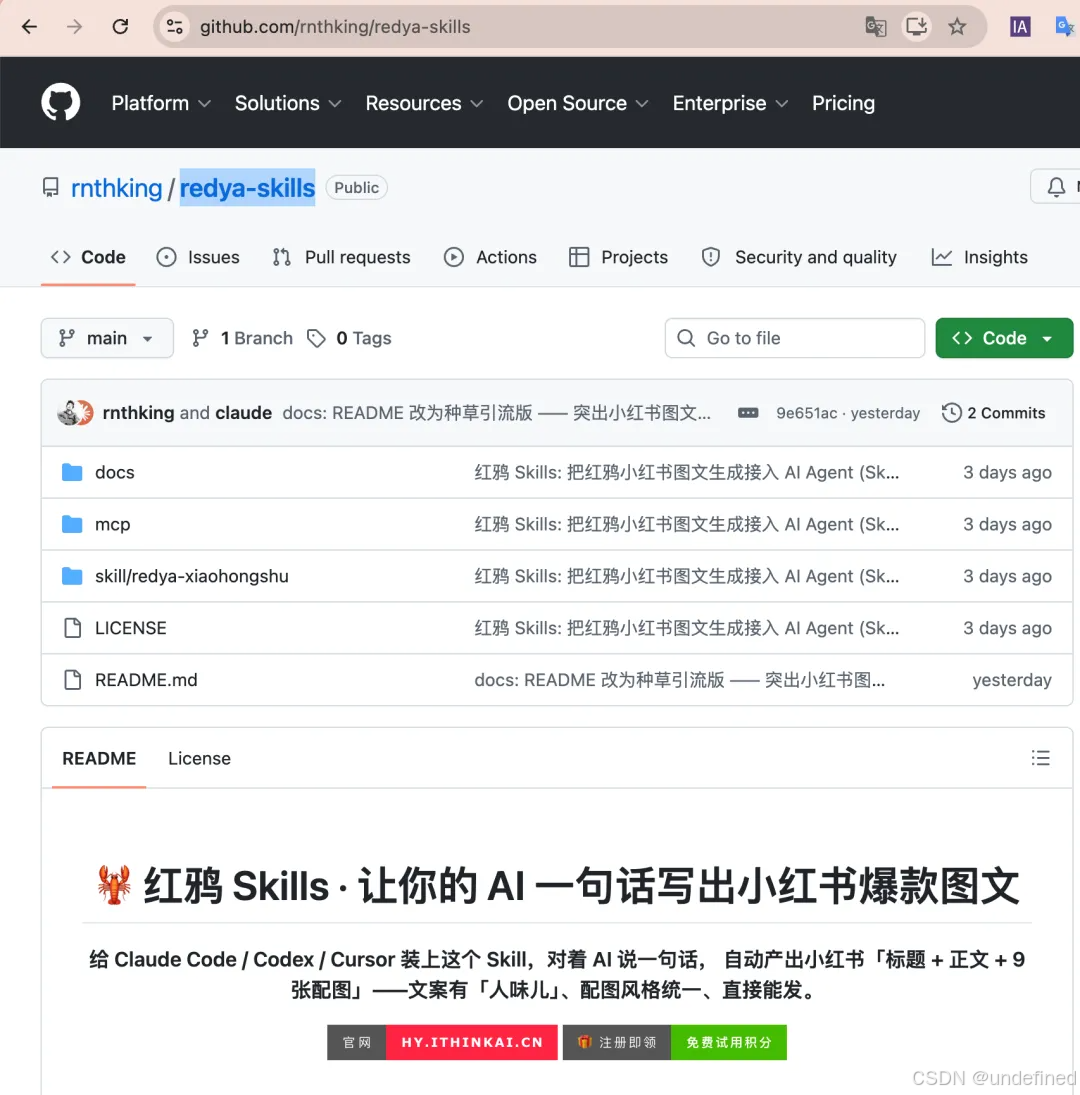Switch to the Issues tab
This screenshot has height=1095, width=1080.
coord(198,257)
